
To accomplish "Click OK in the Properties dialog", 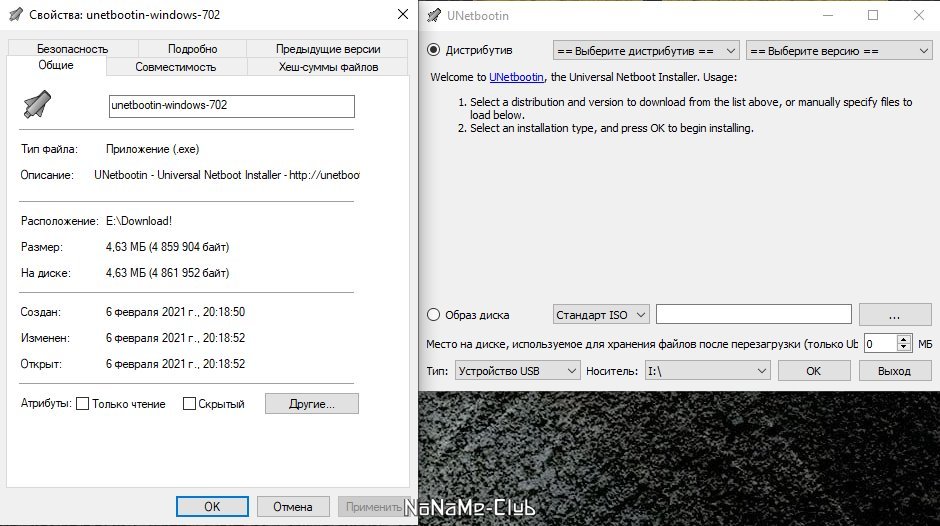I will click(x=212, y=506).
